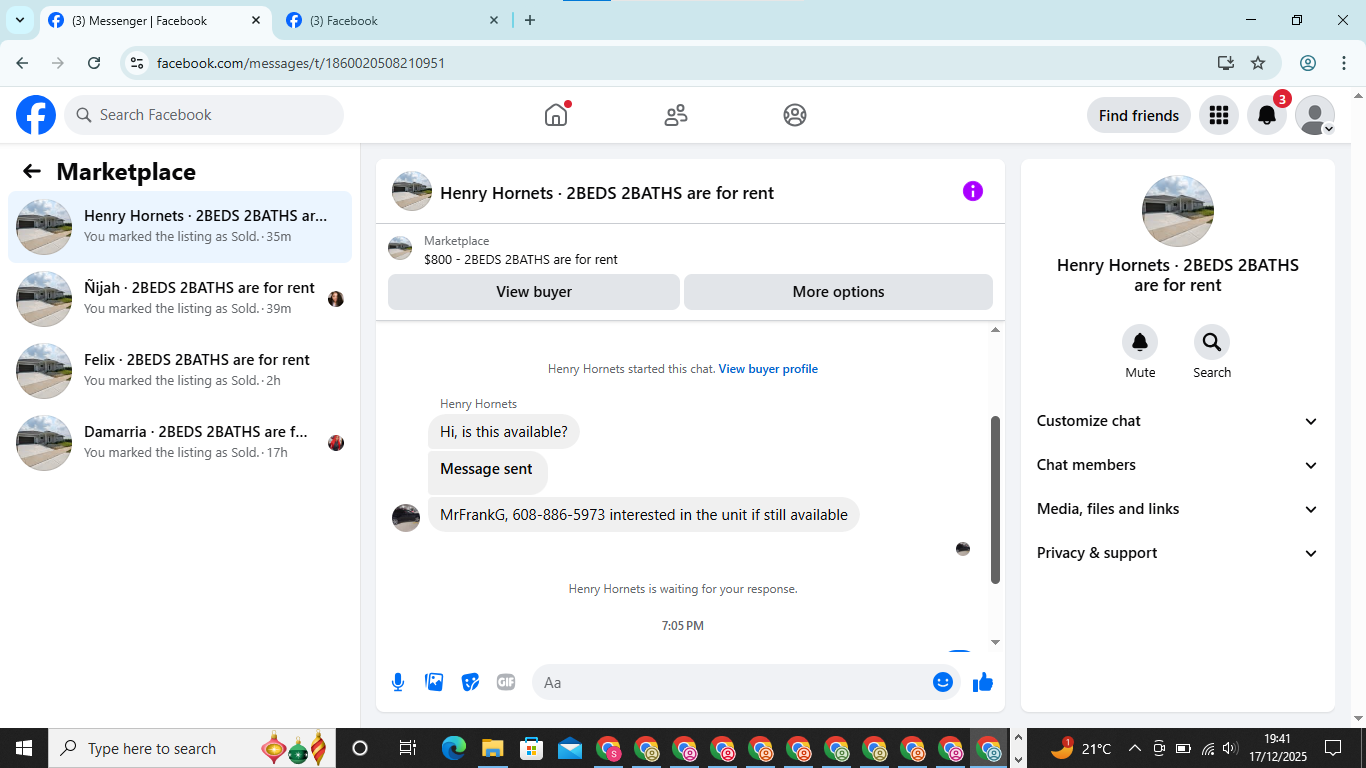The height and width of the screenshot is (768, 1366).
Task: Show hidden system tray icons arrow
Action: 1135,748
